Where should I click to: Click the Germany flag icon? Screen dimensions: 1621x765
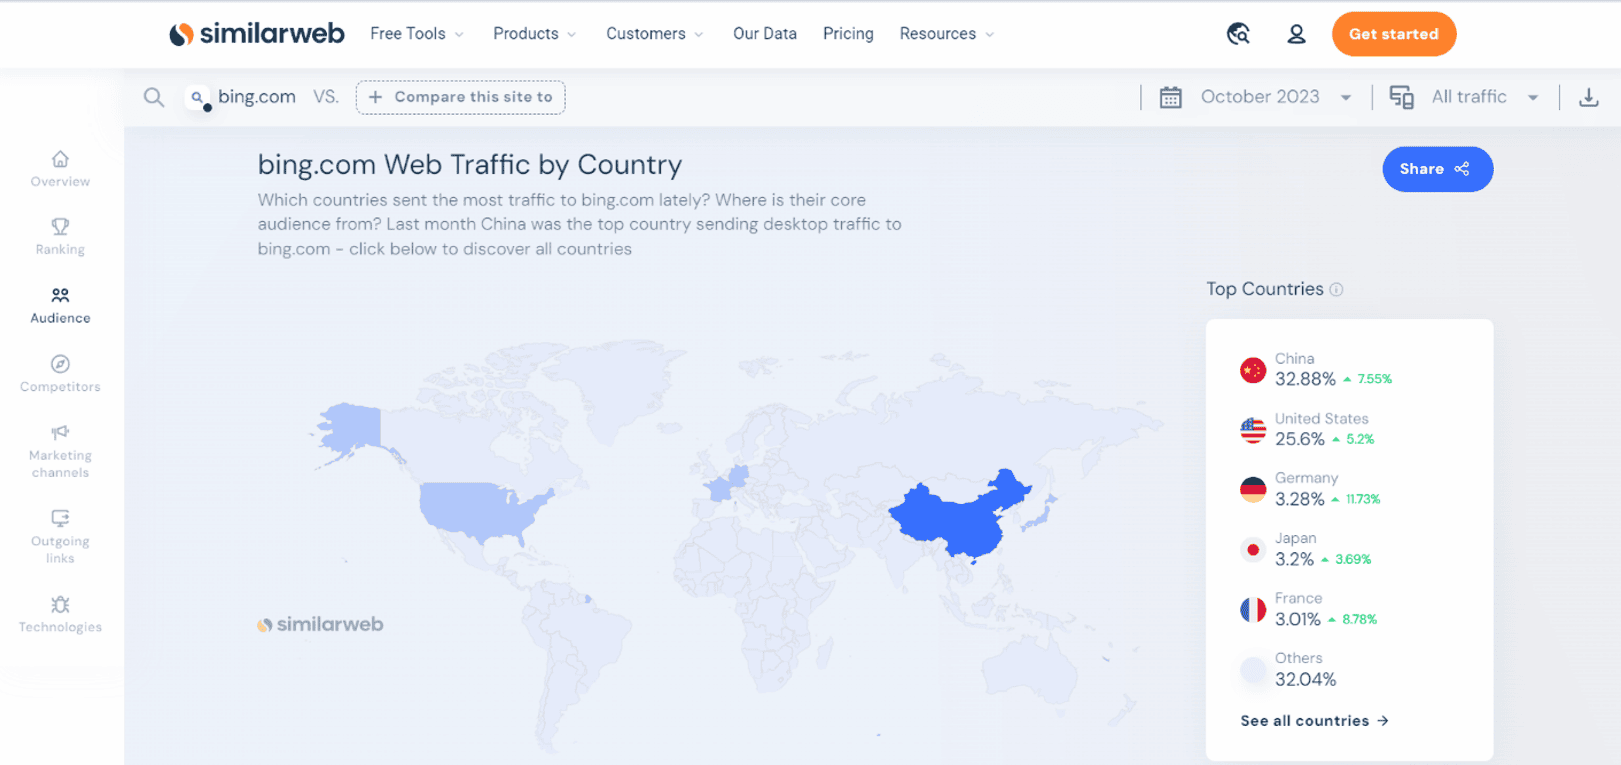pos(1253,490)
